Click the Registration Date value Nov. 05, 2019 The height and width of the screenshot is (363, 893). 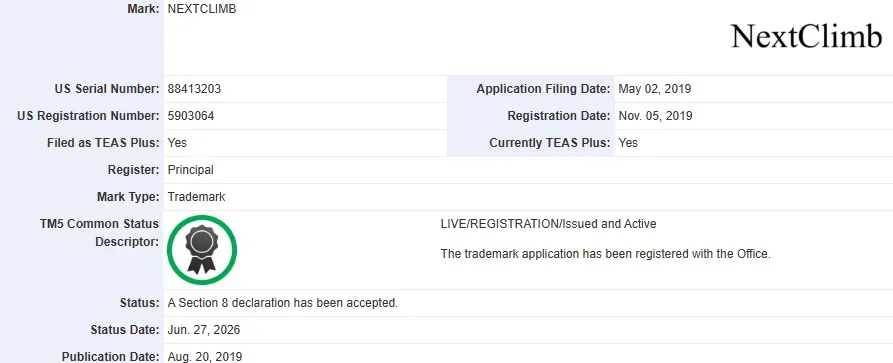pos(656,116)
